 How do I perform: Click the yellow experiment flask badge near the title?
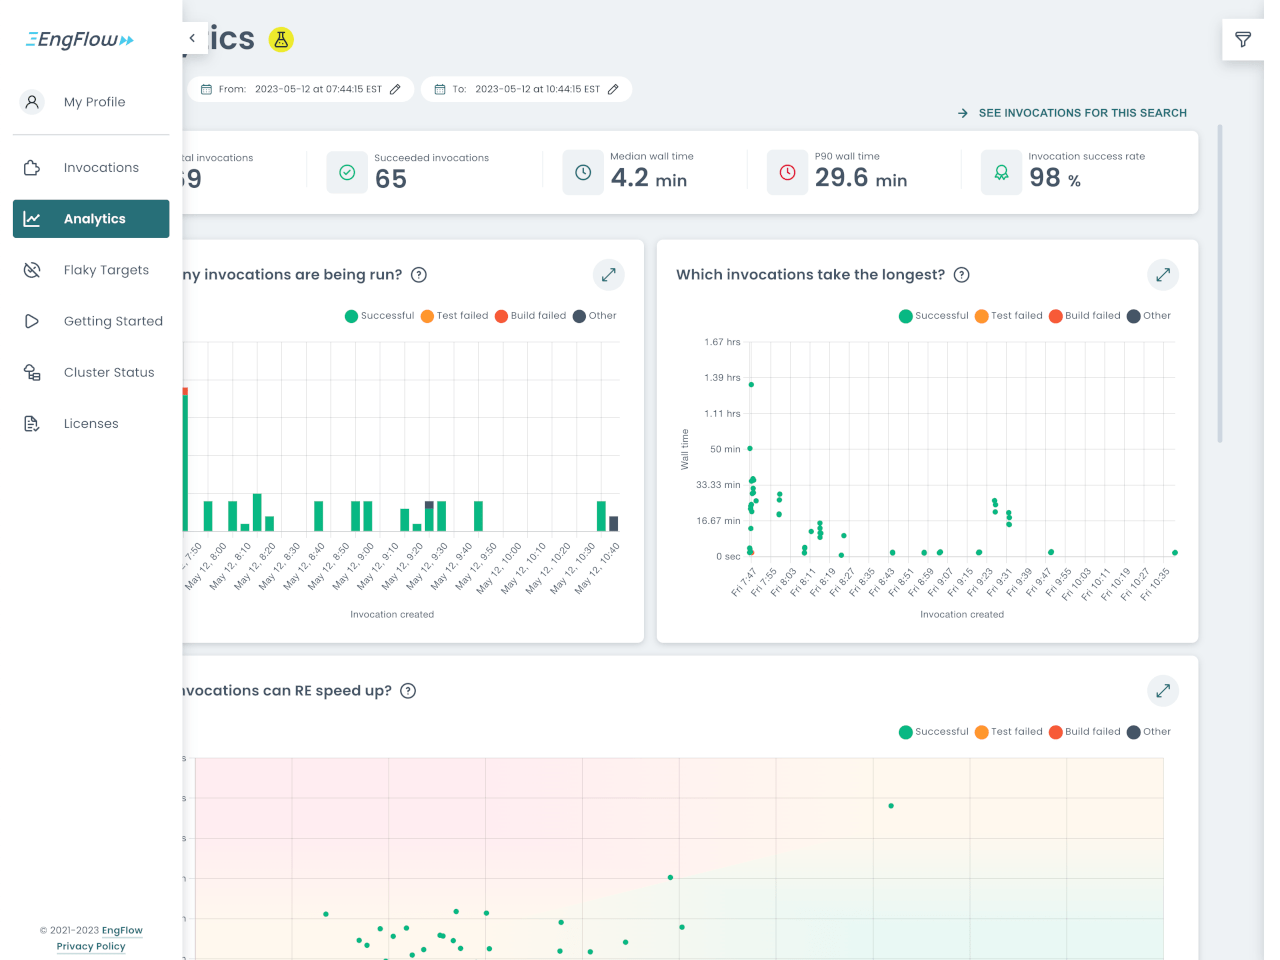(281, 39)
